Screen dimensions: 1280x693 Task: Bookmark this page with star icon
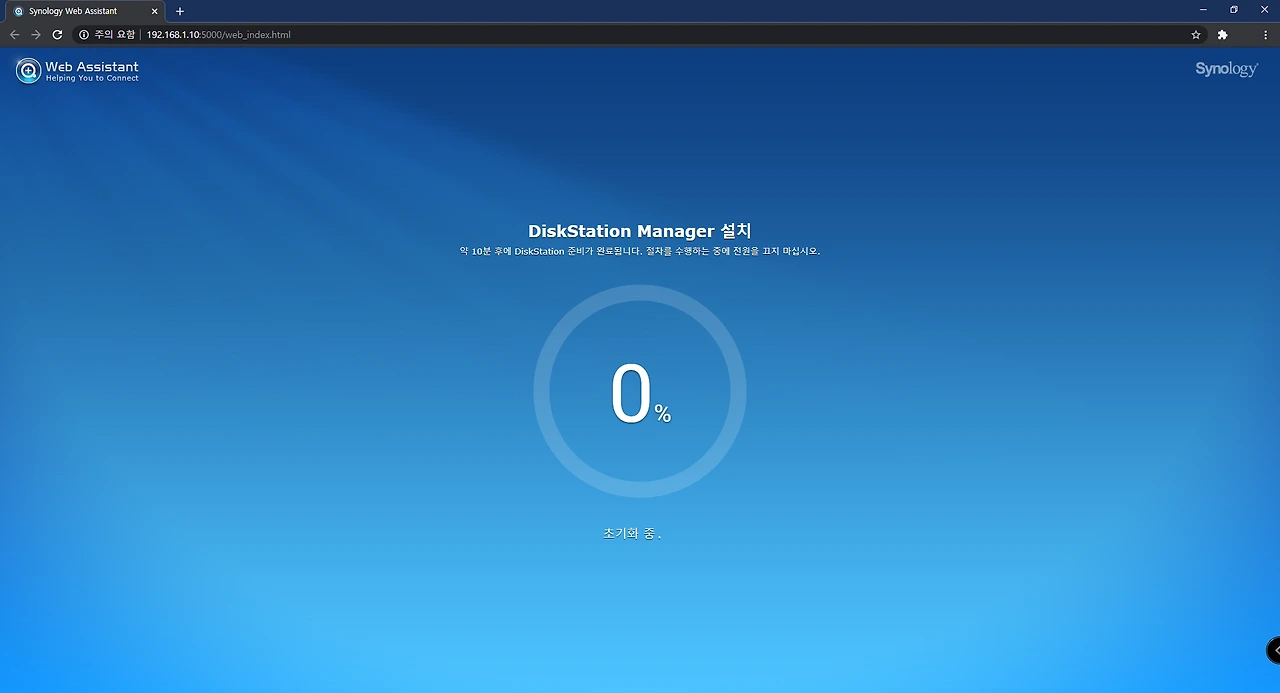click(1196, 35)
